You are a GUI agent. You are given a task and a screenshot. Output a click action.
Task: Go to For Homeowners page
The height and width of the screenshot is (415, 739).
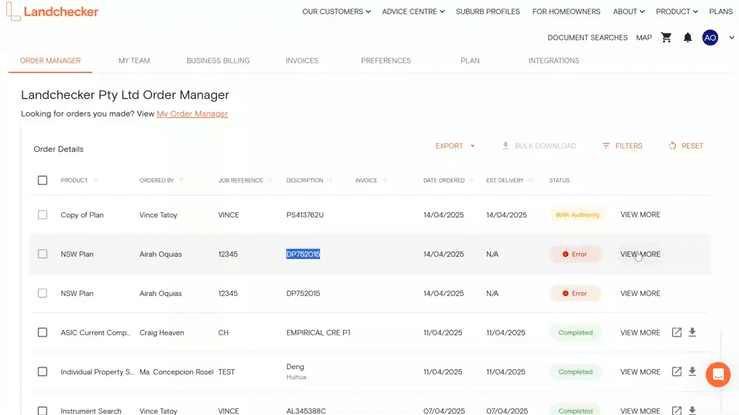point(566,11)
